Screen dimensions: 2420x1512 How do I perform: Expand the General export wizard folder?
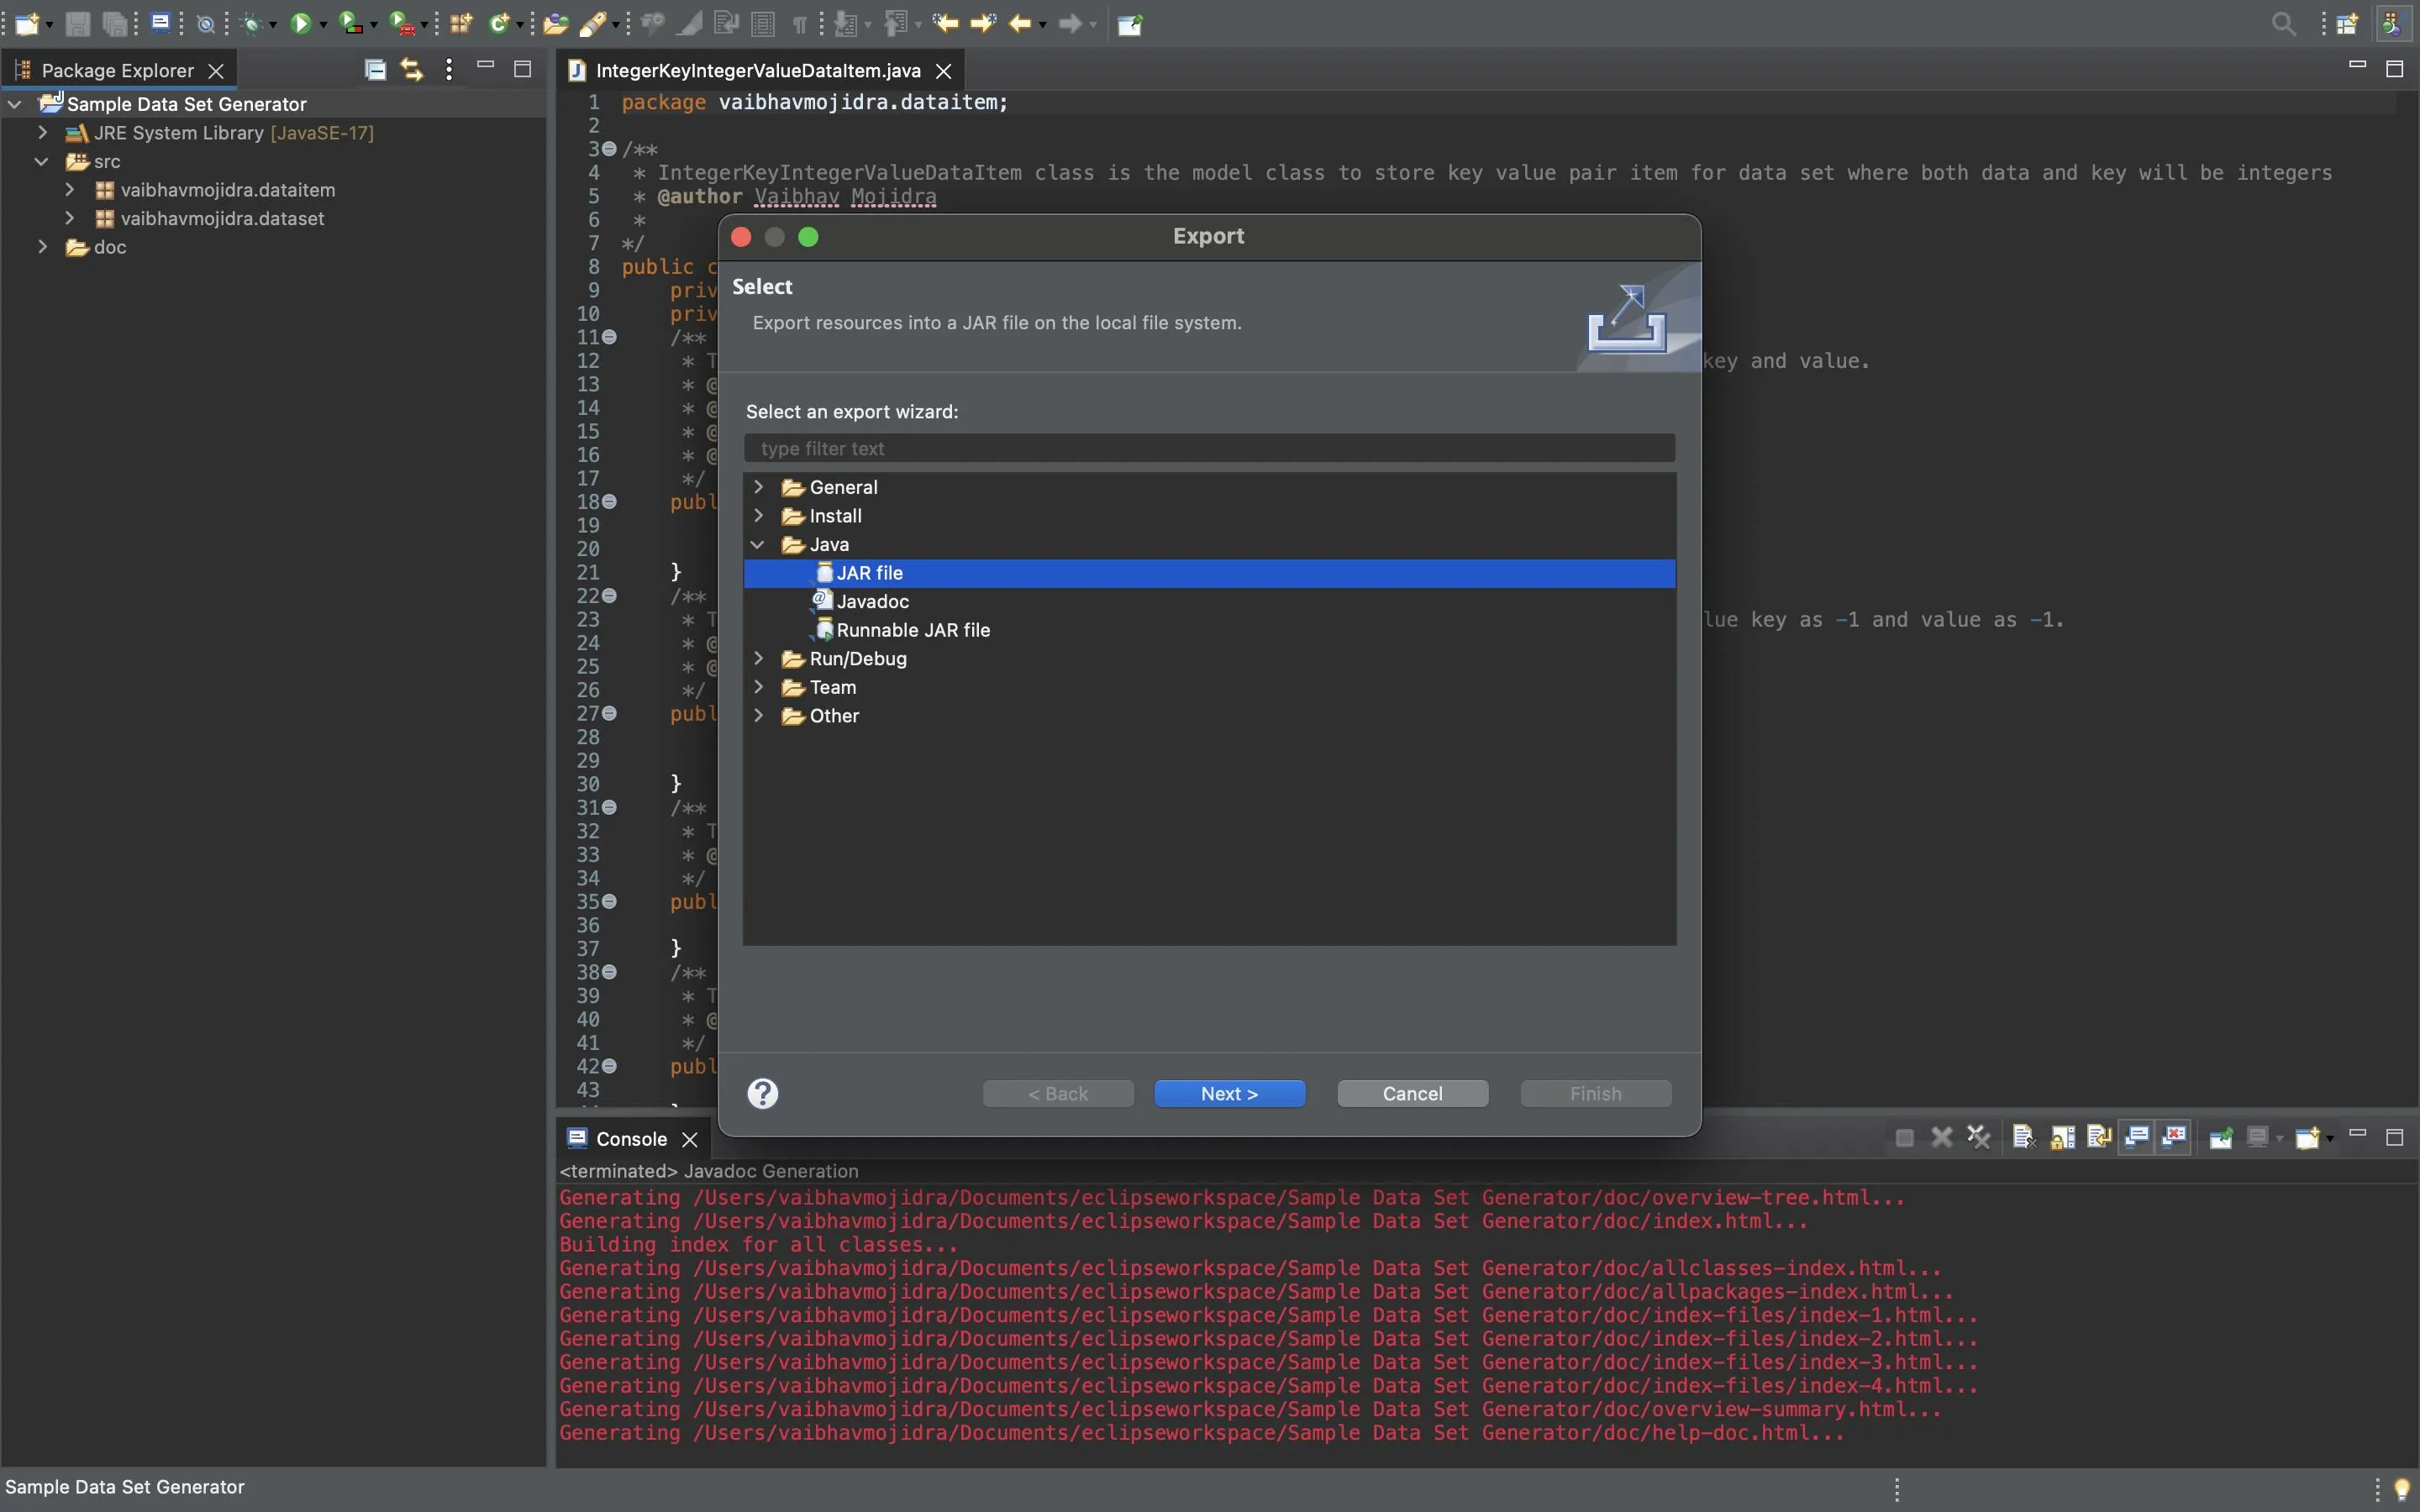[759, 487]
